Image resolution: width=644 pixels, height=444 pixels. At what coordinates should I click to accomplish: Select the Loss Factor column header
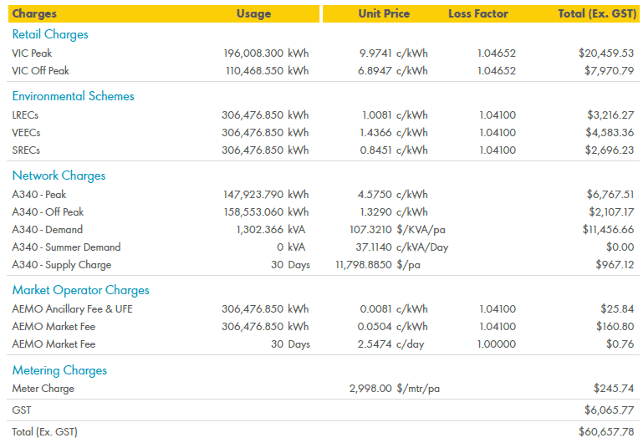(478, 14)
